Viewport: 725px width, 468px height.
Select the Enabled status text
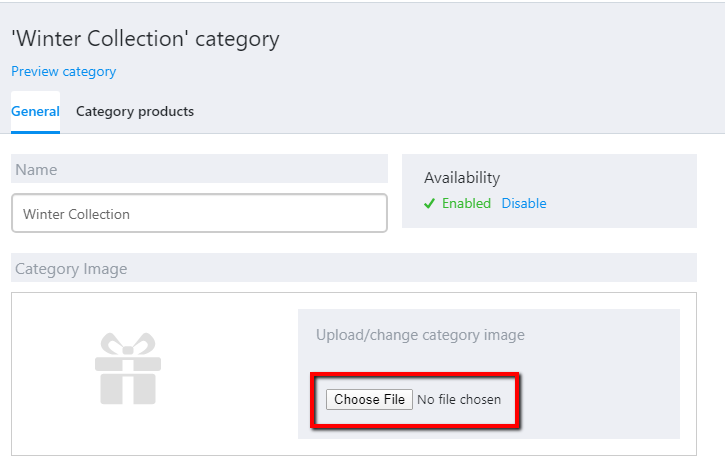coord(466,203)
